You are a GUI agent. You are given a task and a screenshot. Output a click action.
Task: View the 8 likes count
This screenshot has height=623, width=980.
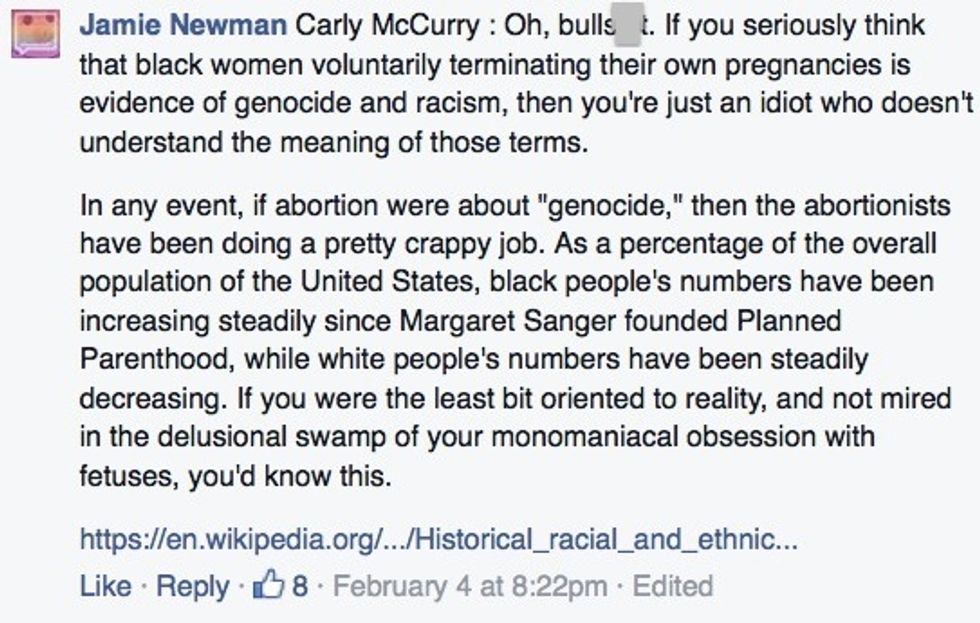click(x=299, y=585)
